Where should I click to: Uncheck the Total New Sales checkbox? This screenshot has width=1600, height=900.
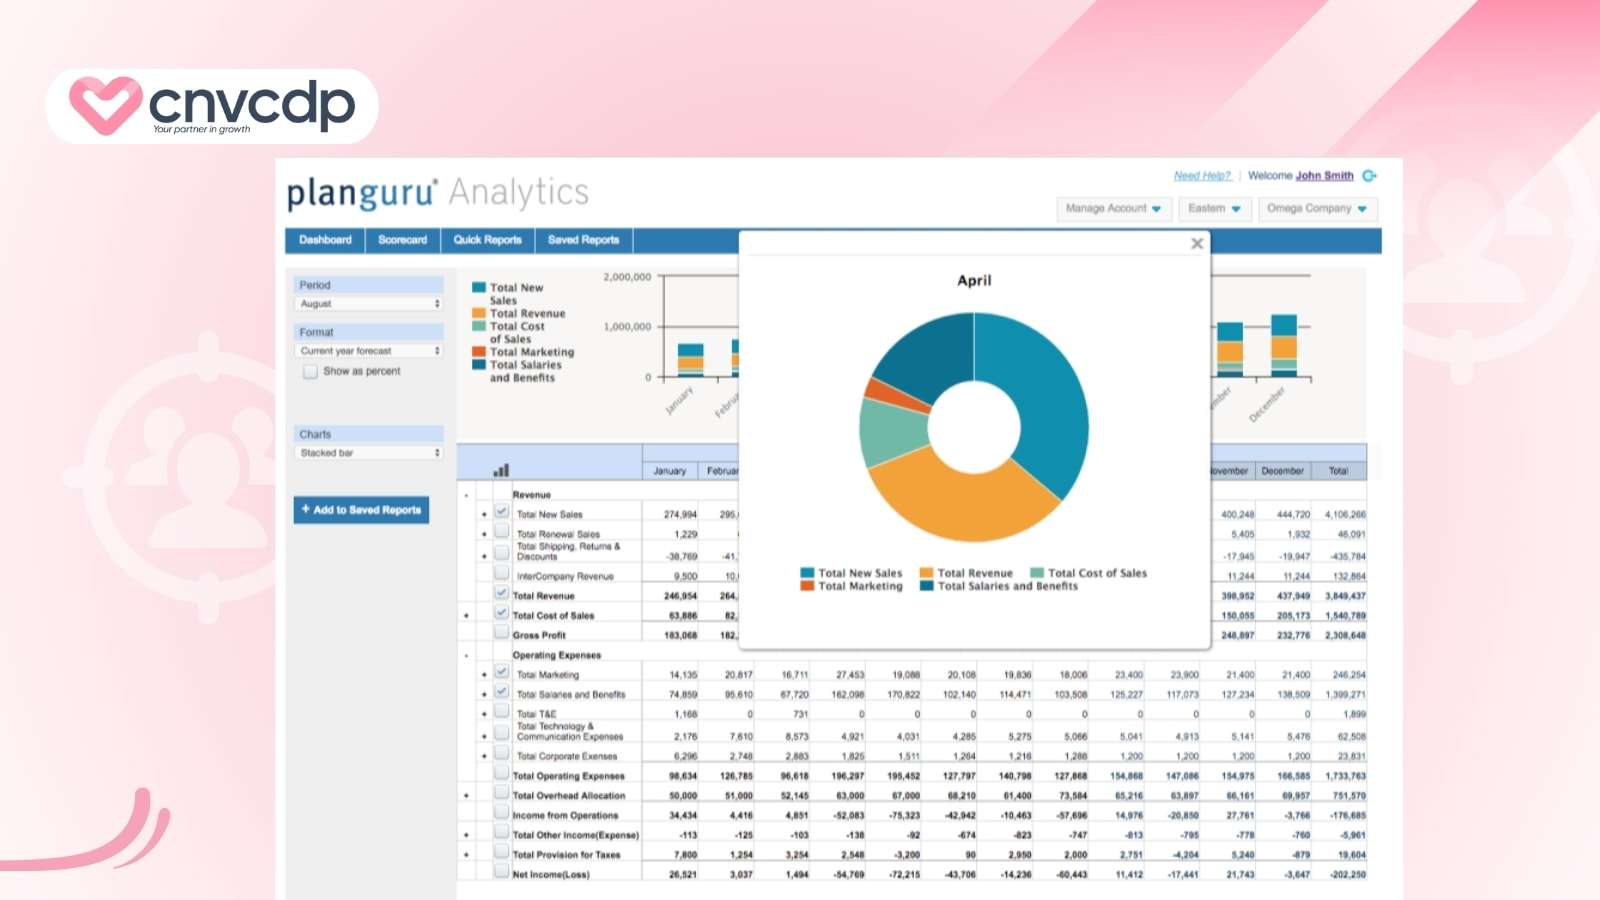(502, 512)
